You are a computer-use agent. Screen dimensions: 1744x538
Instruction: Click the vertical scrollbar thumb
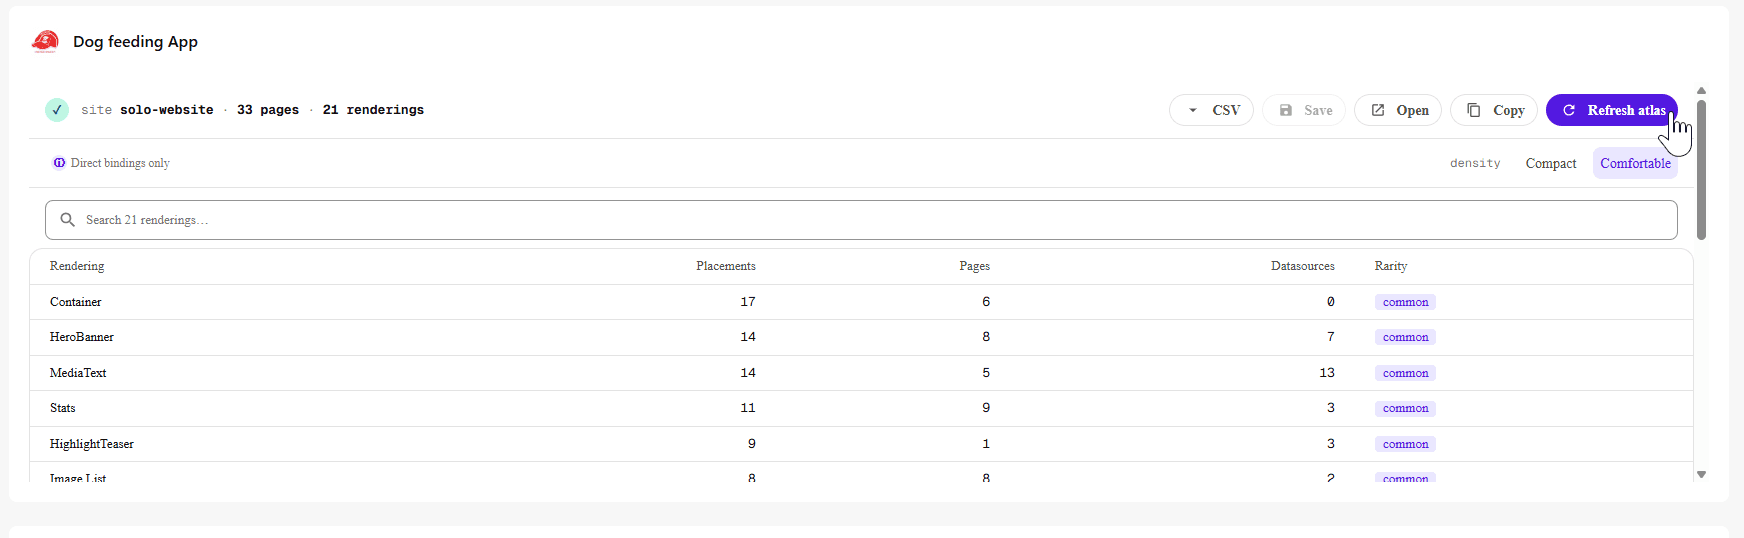[x=1701, y=169]
